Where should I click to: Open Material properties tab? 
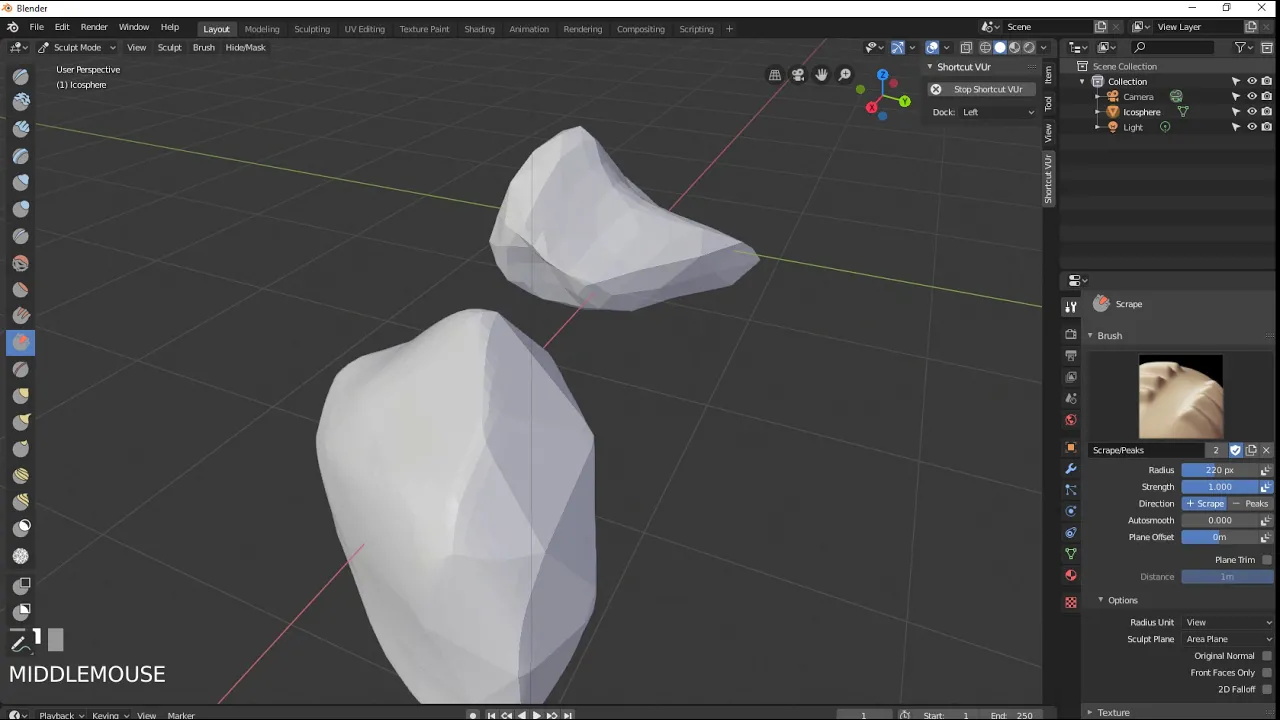click(1071, 575)
